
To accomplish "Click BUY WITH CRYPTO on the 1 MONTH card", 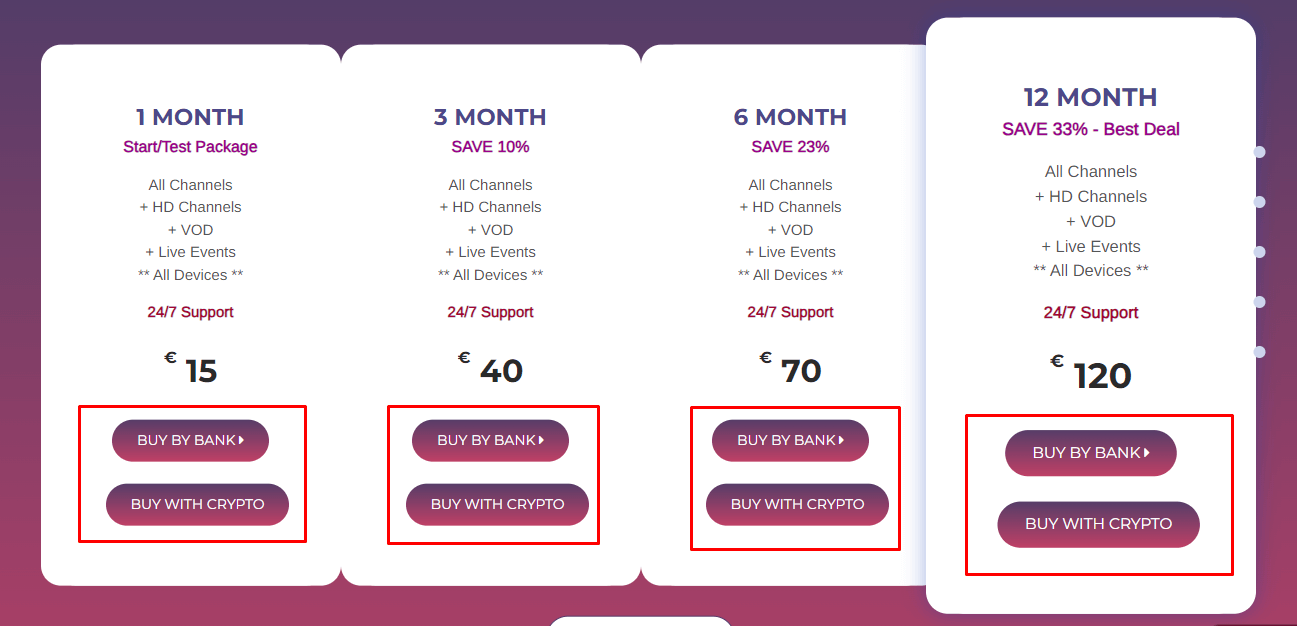I will (x=197, y=504).
